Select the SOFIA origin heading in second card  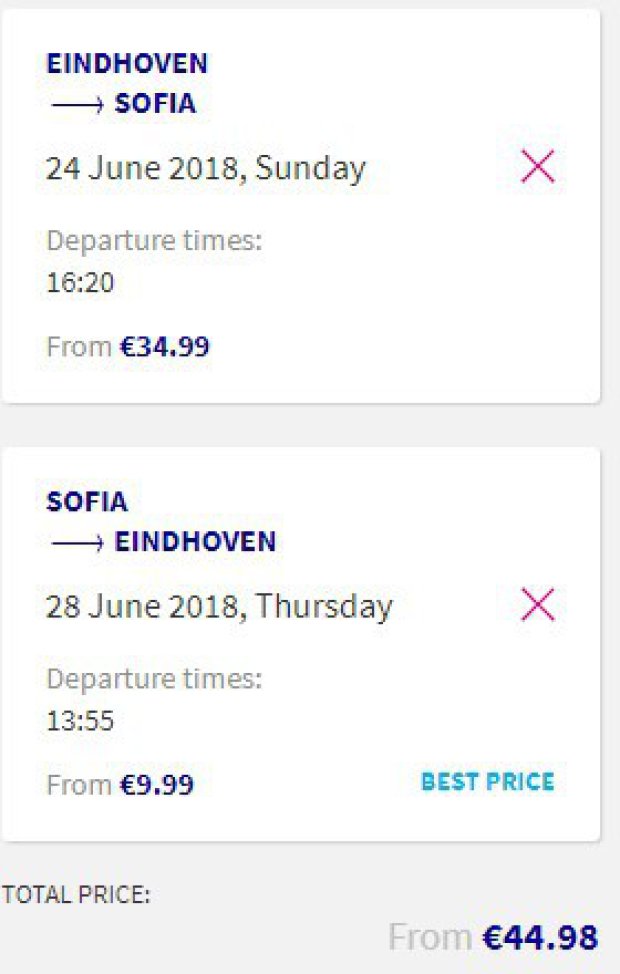tap(87, 501)
